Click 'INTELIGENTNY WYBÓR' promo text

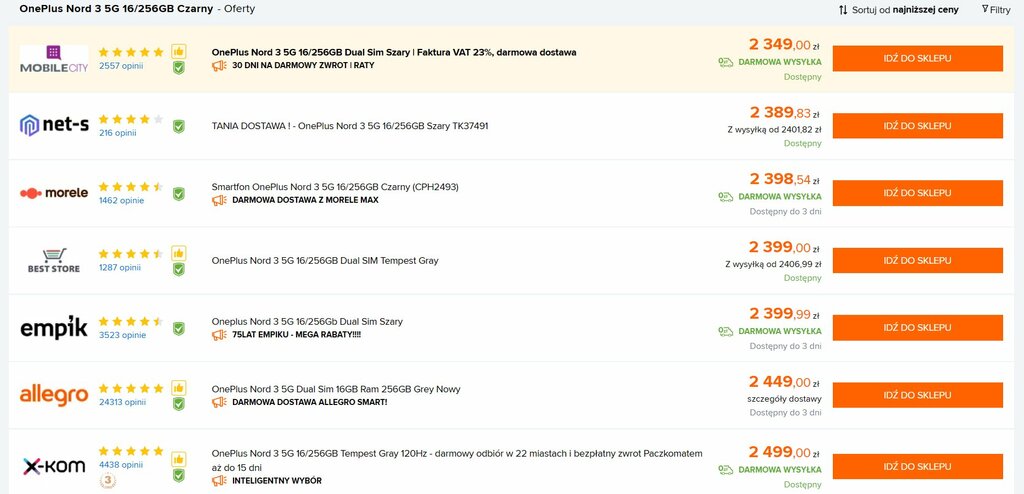(x=277, y=480)
